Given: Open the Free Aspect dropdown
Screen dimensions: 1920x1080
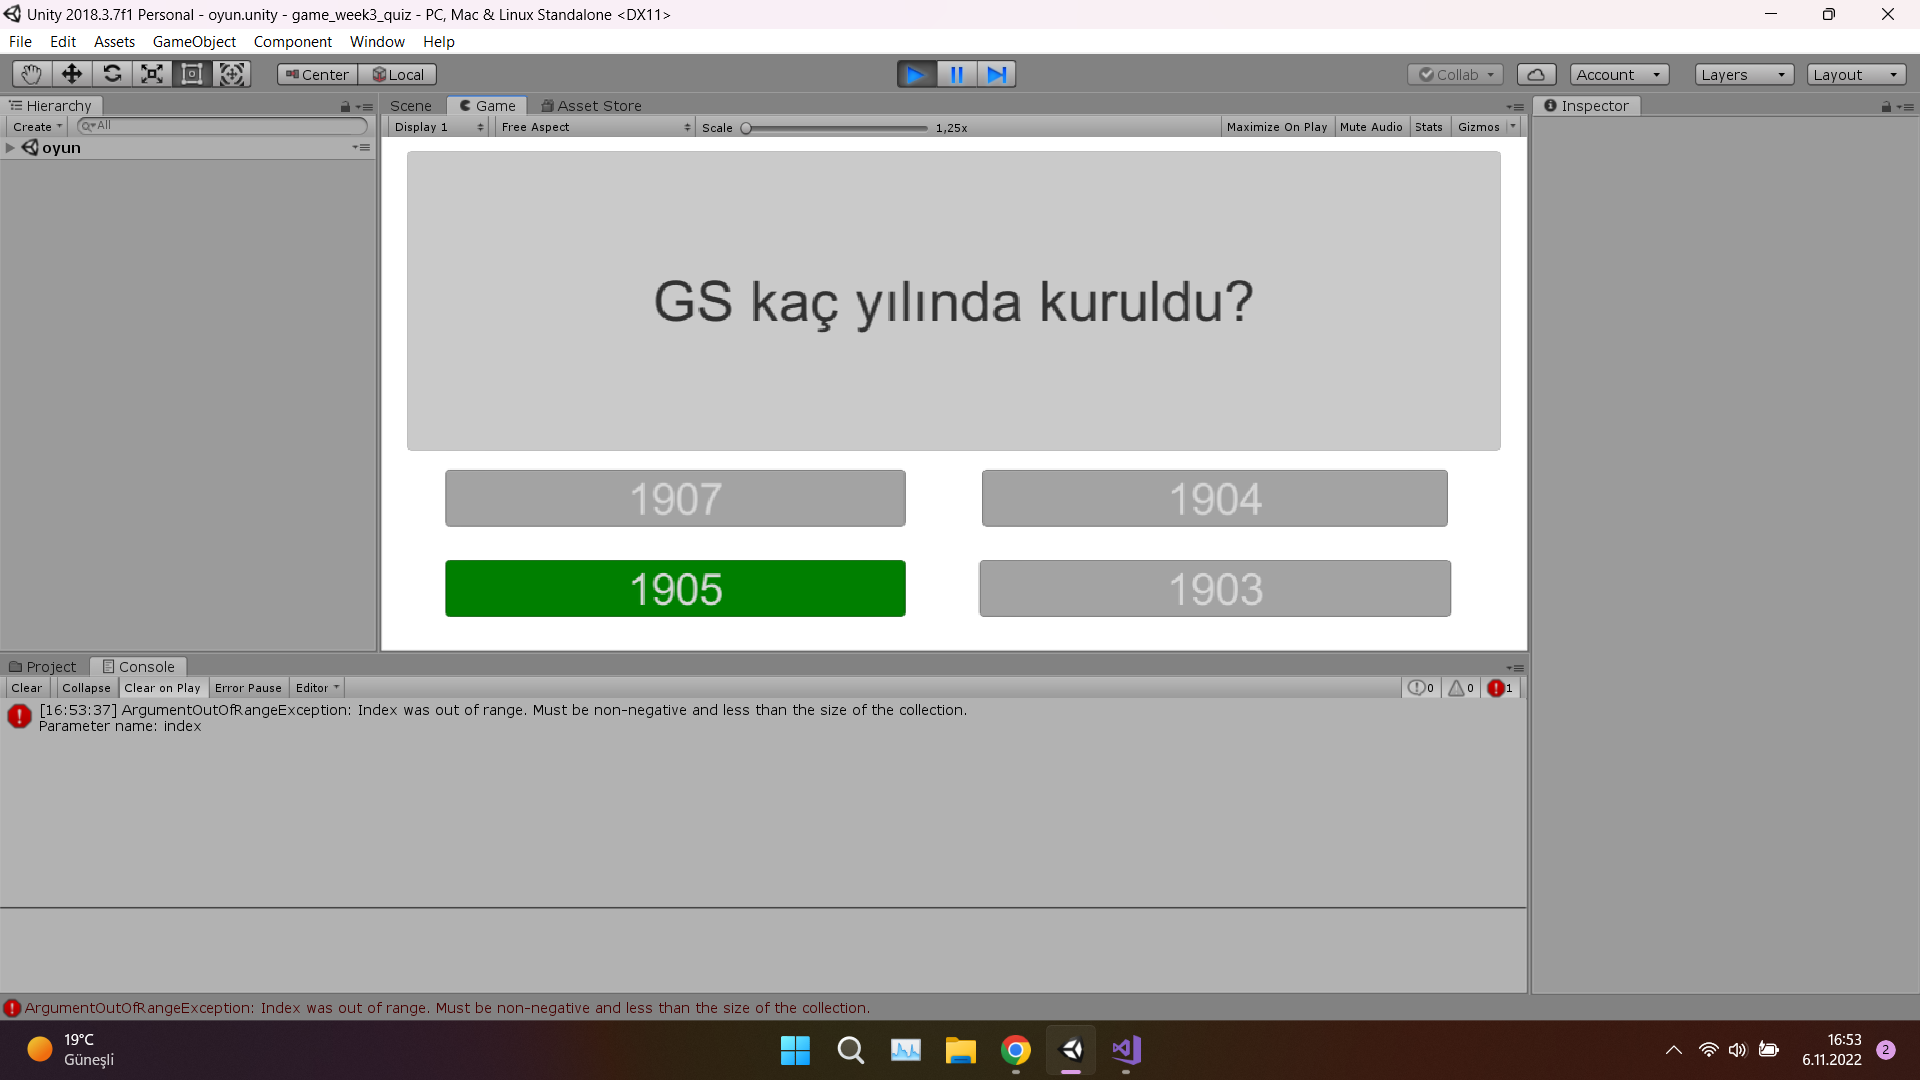Looking at the screenshot, I should point(594,127).
